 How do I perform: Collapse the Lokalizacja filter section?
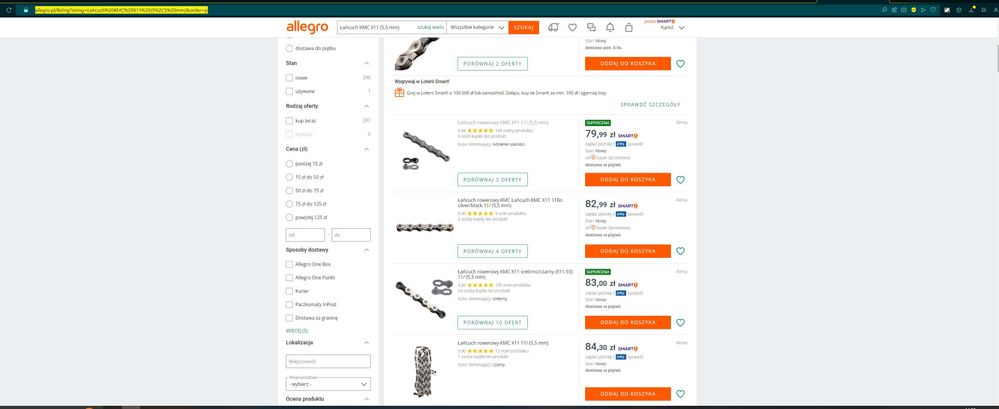tap(366, 343)
